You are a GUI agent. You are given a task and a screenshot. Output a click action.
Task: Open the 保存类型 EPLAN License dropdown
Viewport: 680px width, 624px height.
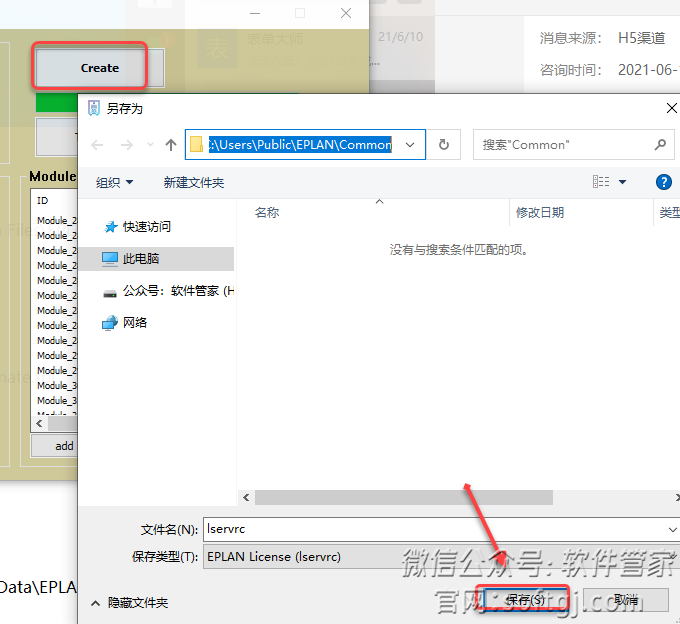pos(441,556)
